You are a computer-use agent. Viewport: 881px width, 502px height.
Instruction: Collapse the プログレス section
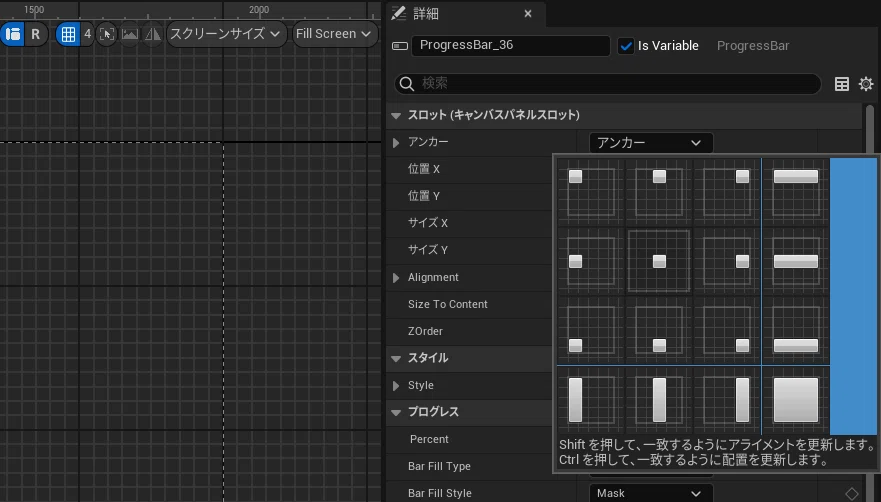396,413
